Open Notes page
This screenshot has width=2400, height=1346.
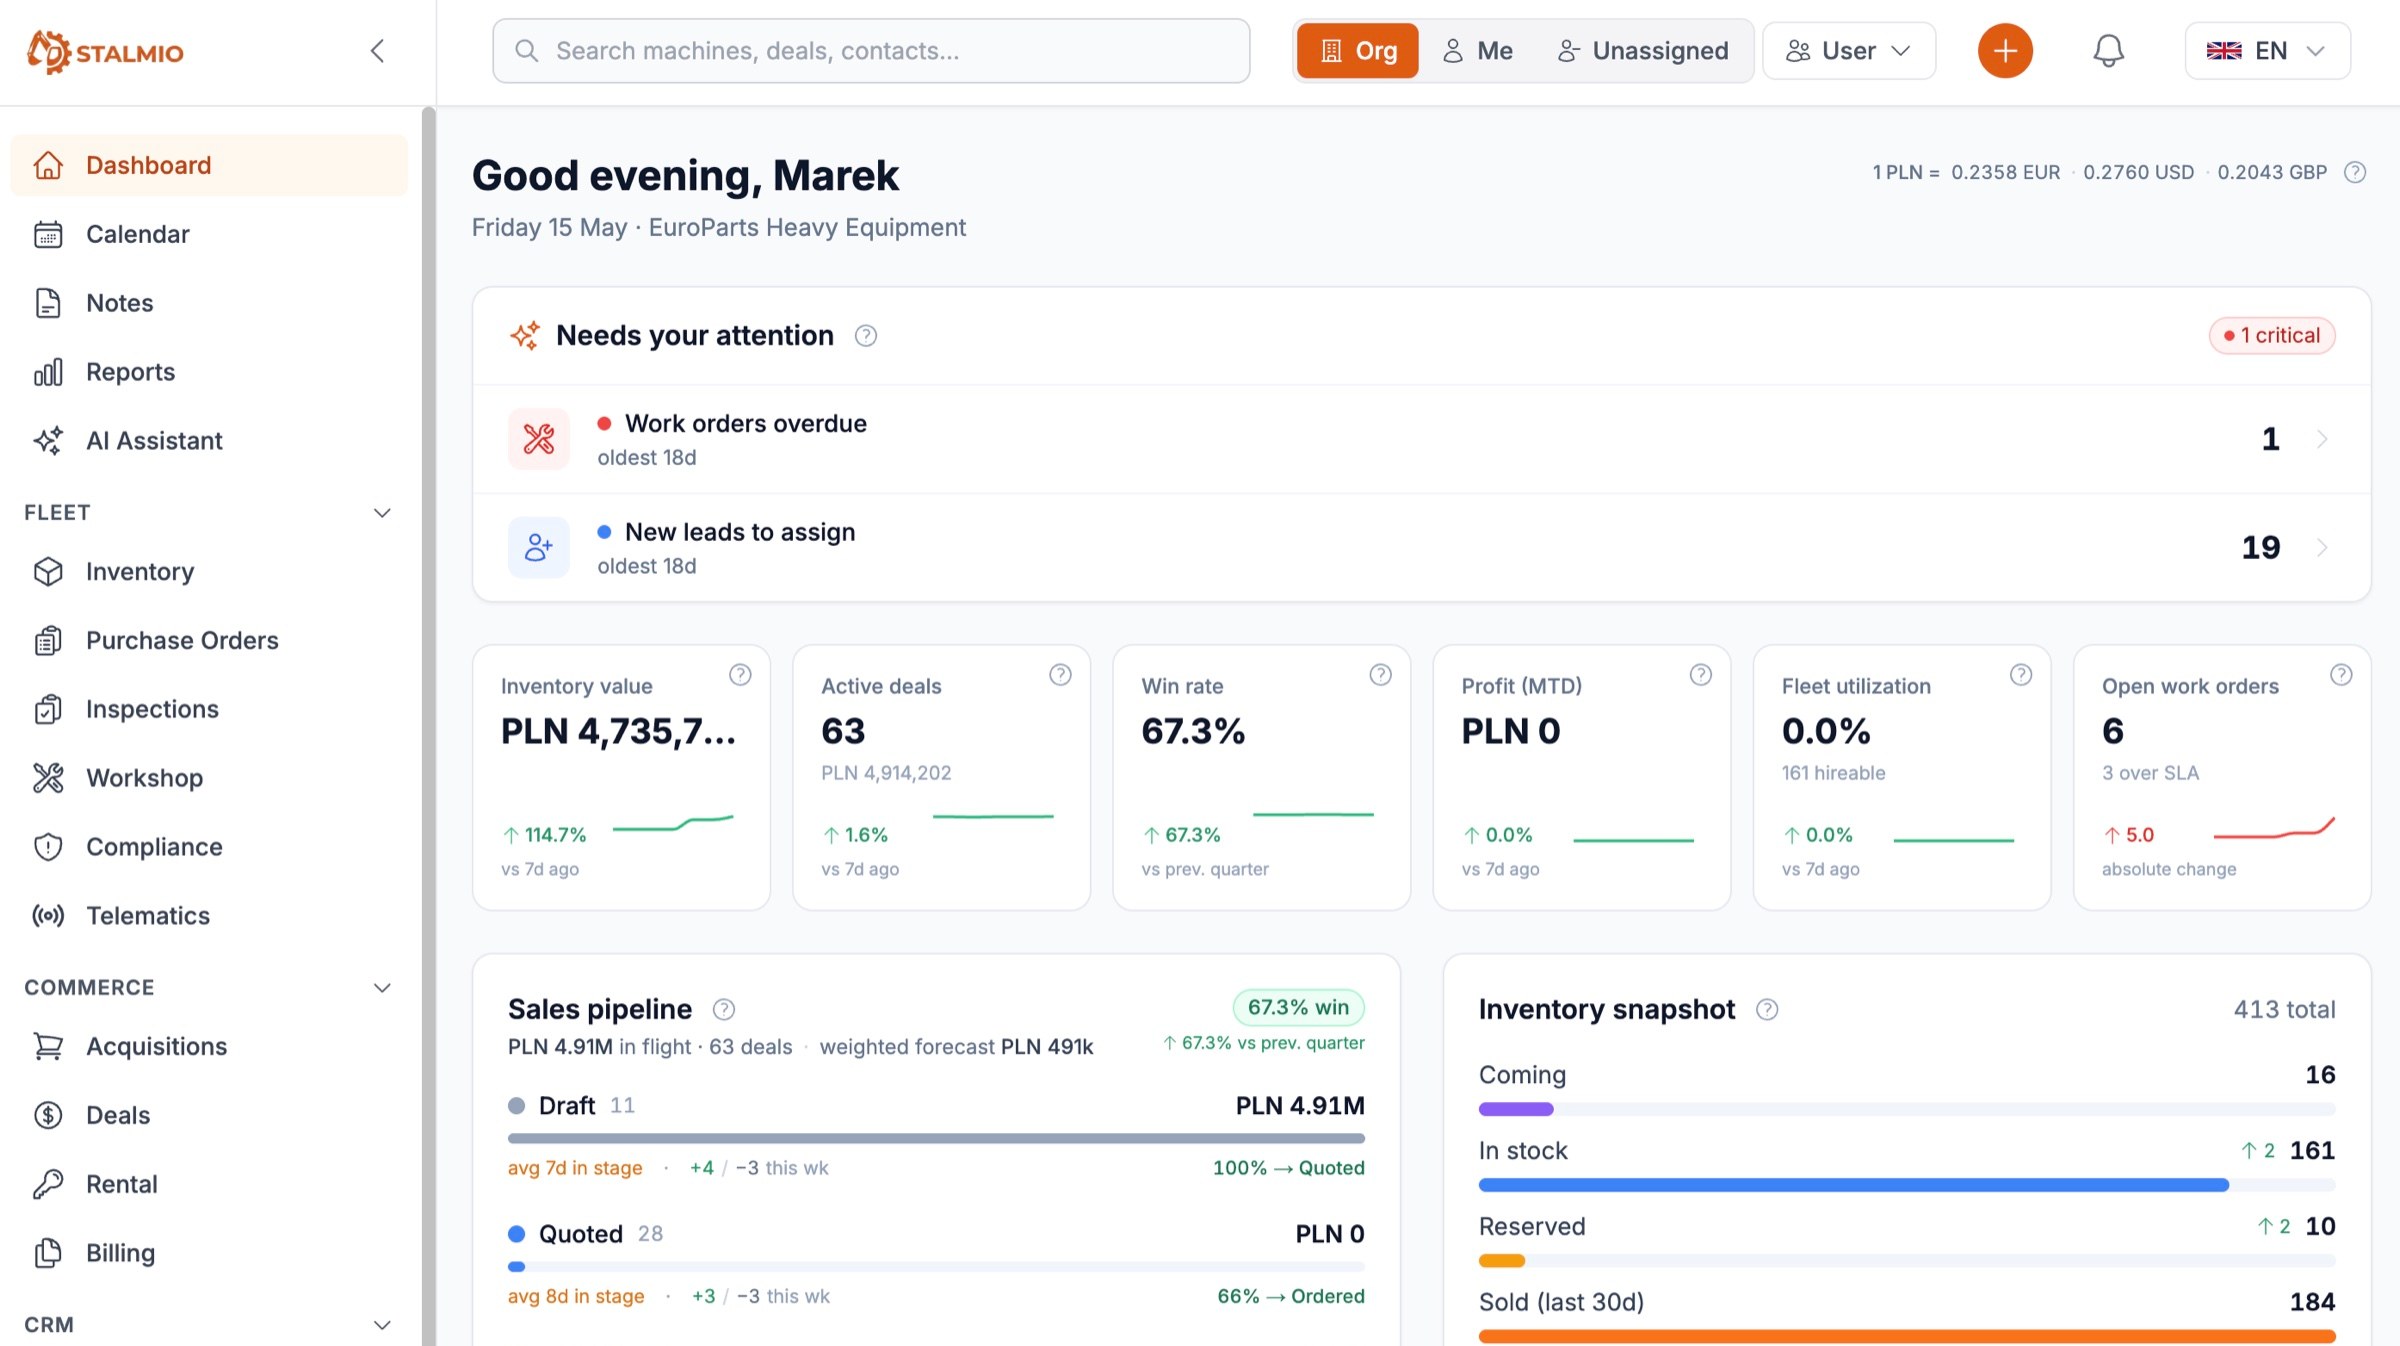(209, 303)
